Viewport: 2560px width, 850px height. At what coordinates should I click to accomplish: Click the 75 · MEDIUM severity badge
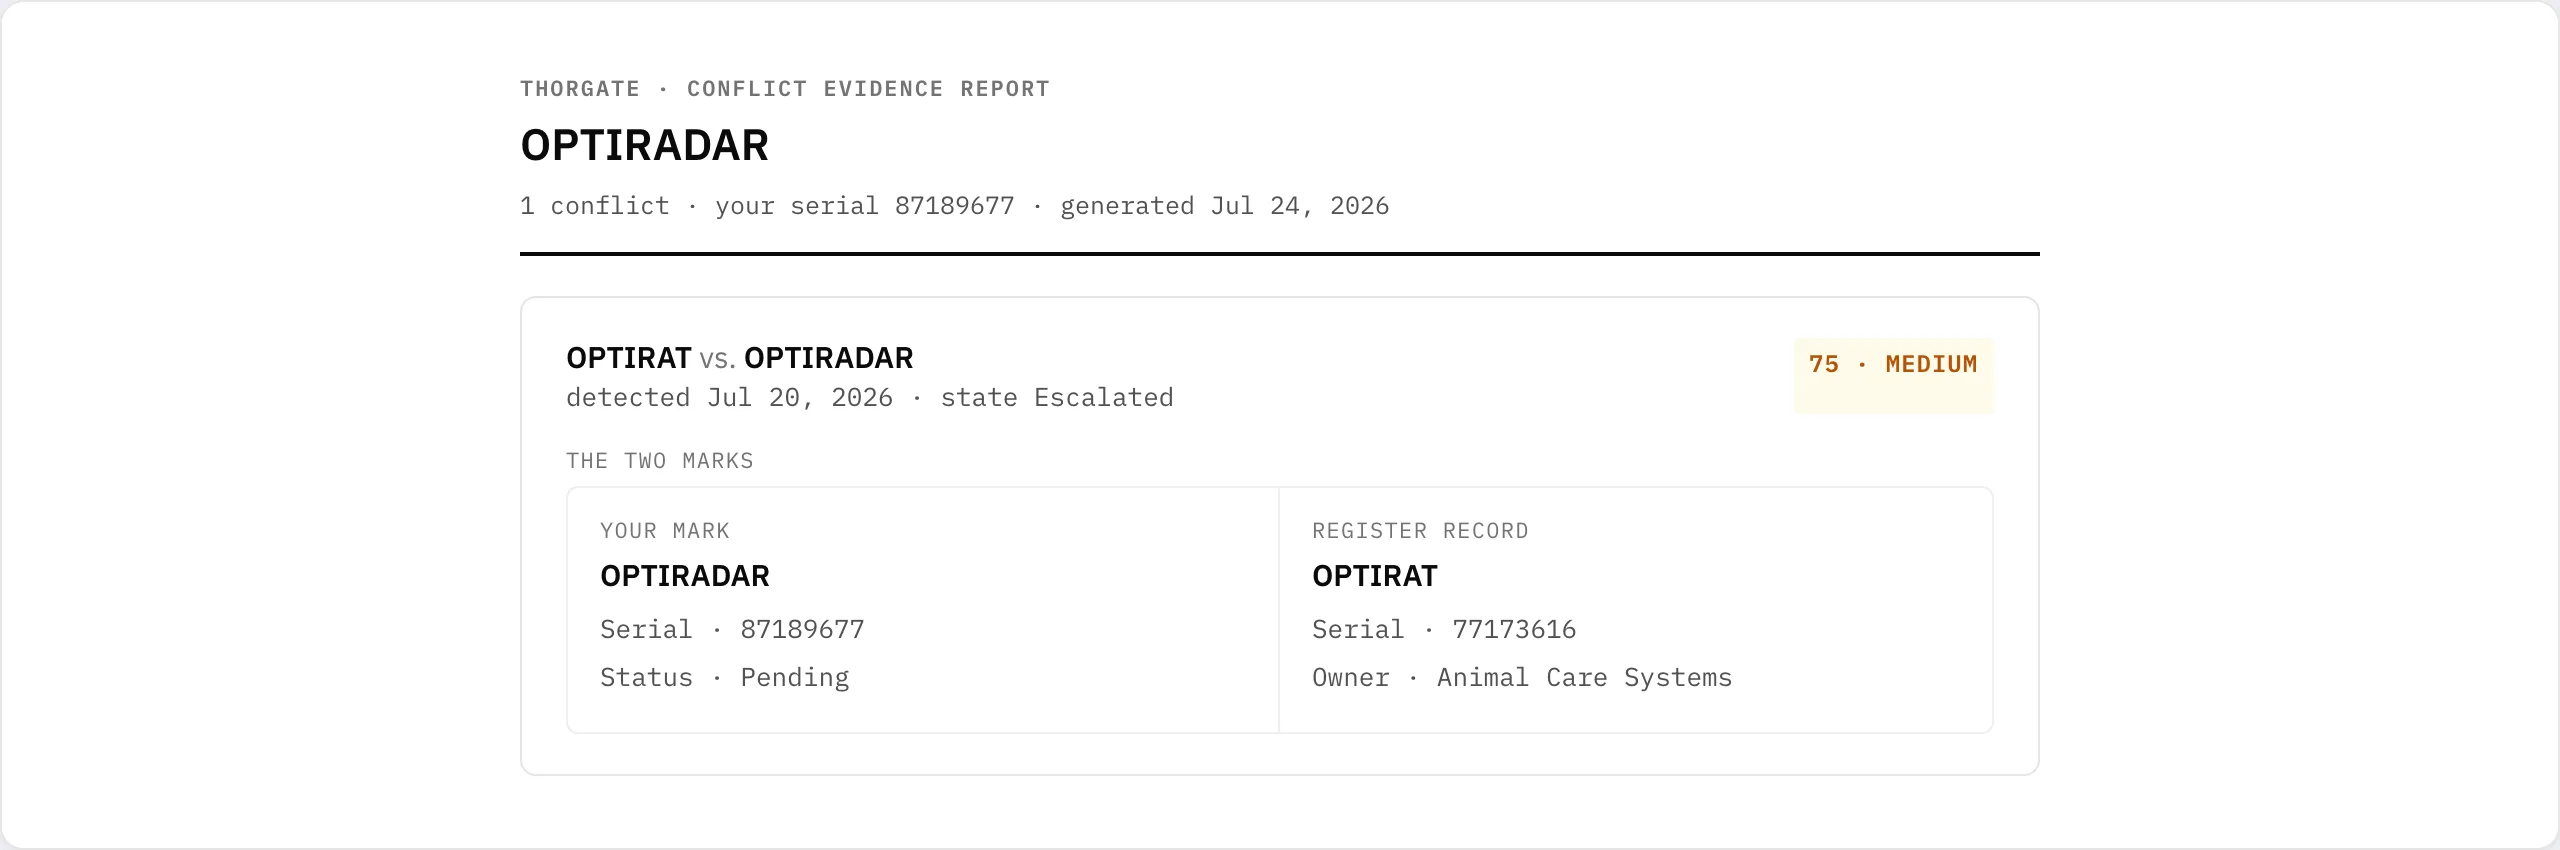(x=1893, y=375)
